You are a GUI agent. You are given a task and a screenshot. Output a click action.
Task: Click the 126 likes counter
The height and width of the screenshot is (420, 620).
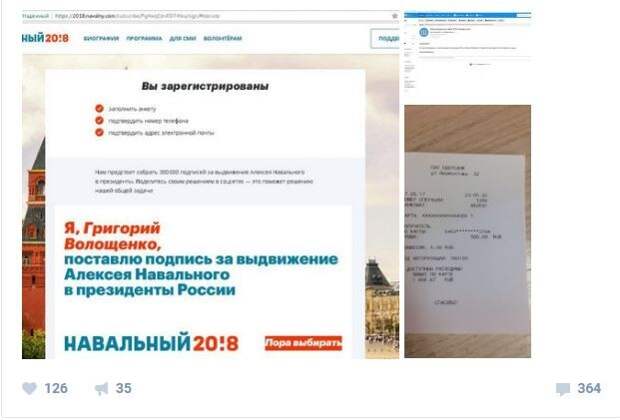point(56,388)
